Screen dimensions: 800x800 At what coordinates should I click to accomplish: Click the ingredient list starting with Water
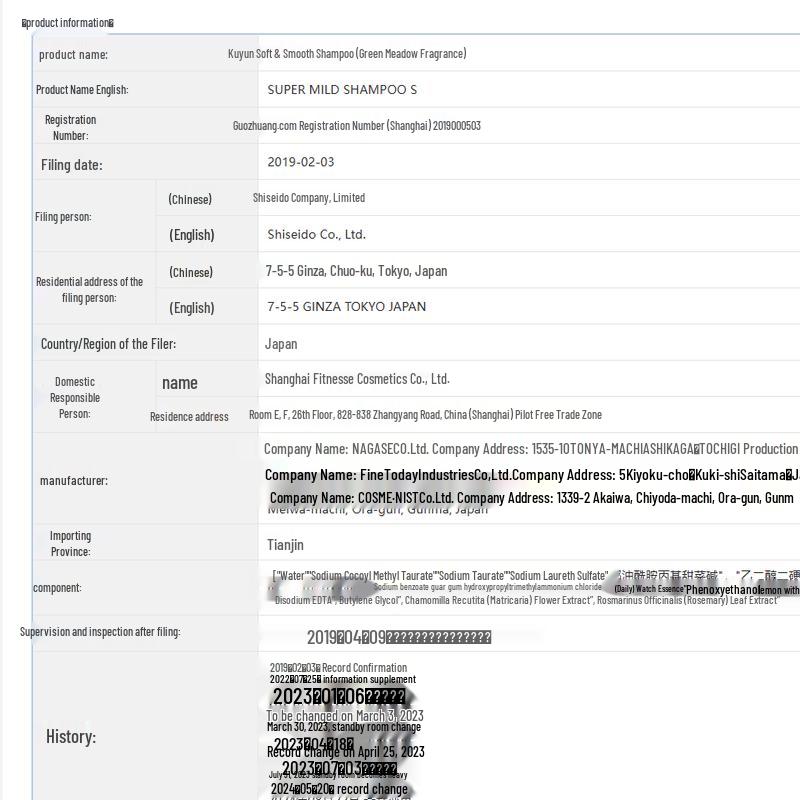(440, 576)
